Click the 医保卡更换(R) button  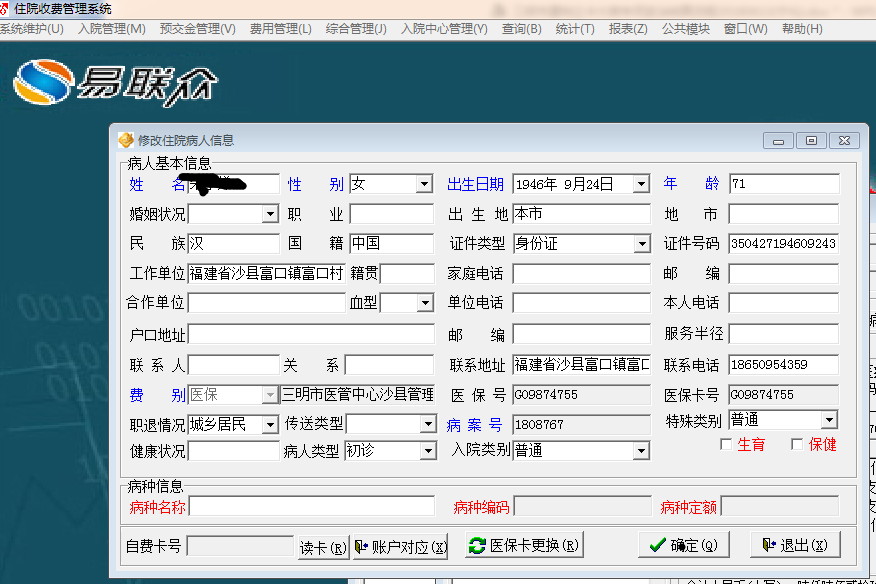point(524,545)
